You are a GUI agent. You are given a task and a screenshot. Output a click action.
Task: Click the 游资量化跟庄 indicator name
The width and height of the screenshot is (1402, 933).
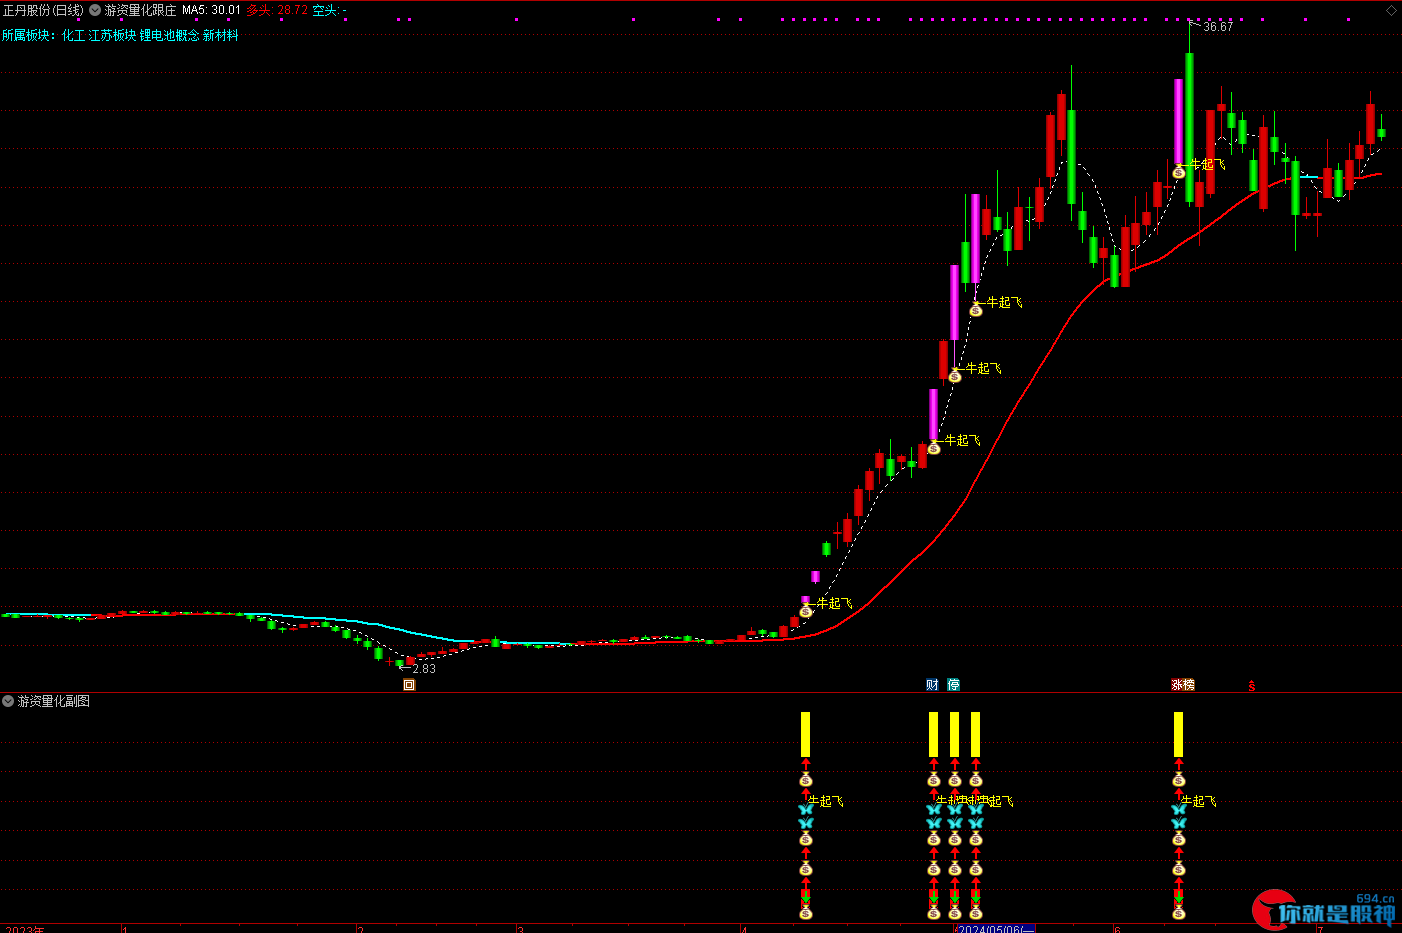(140, 10)
